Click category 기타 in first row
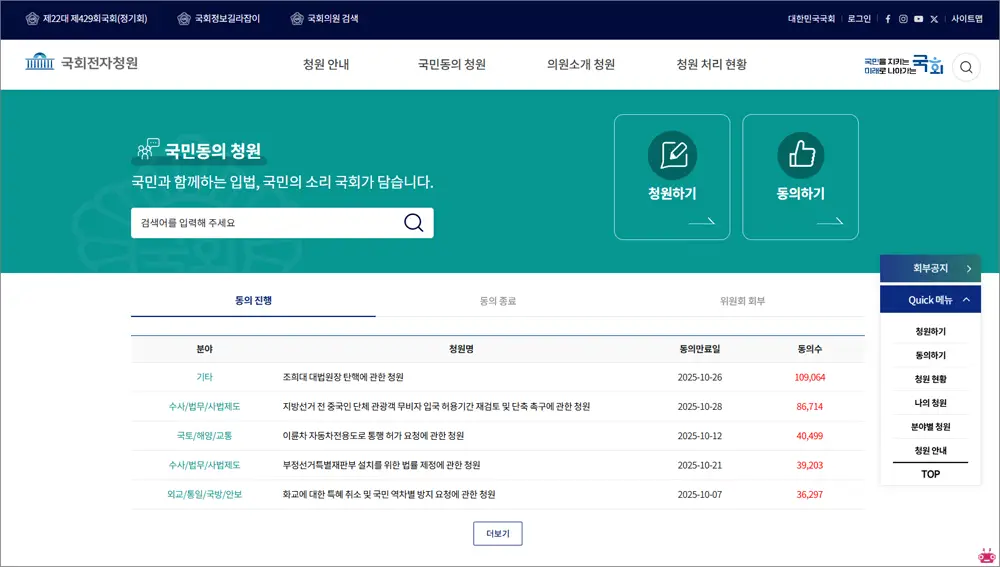This screenshot has height=567, width=1000. pos(205,377)
